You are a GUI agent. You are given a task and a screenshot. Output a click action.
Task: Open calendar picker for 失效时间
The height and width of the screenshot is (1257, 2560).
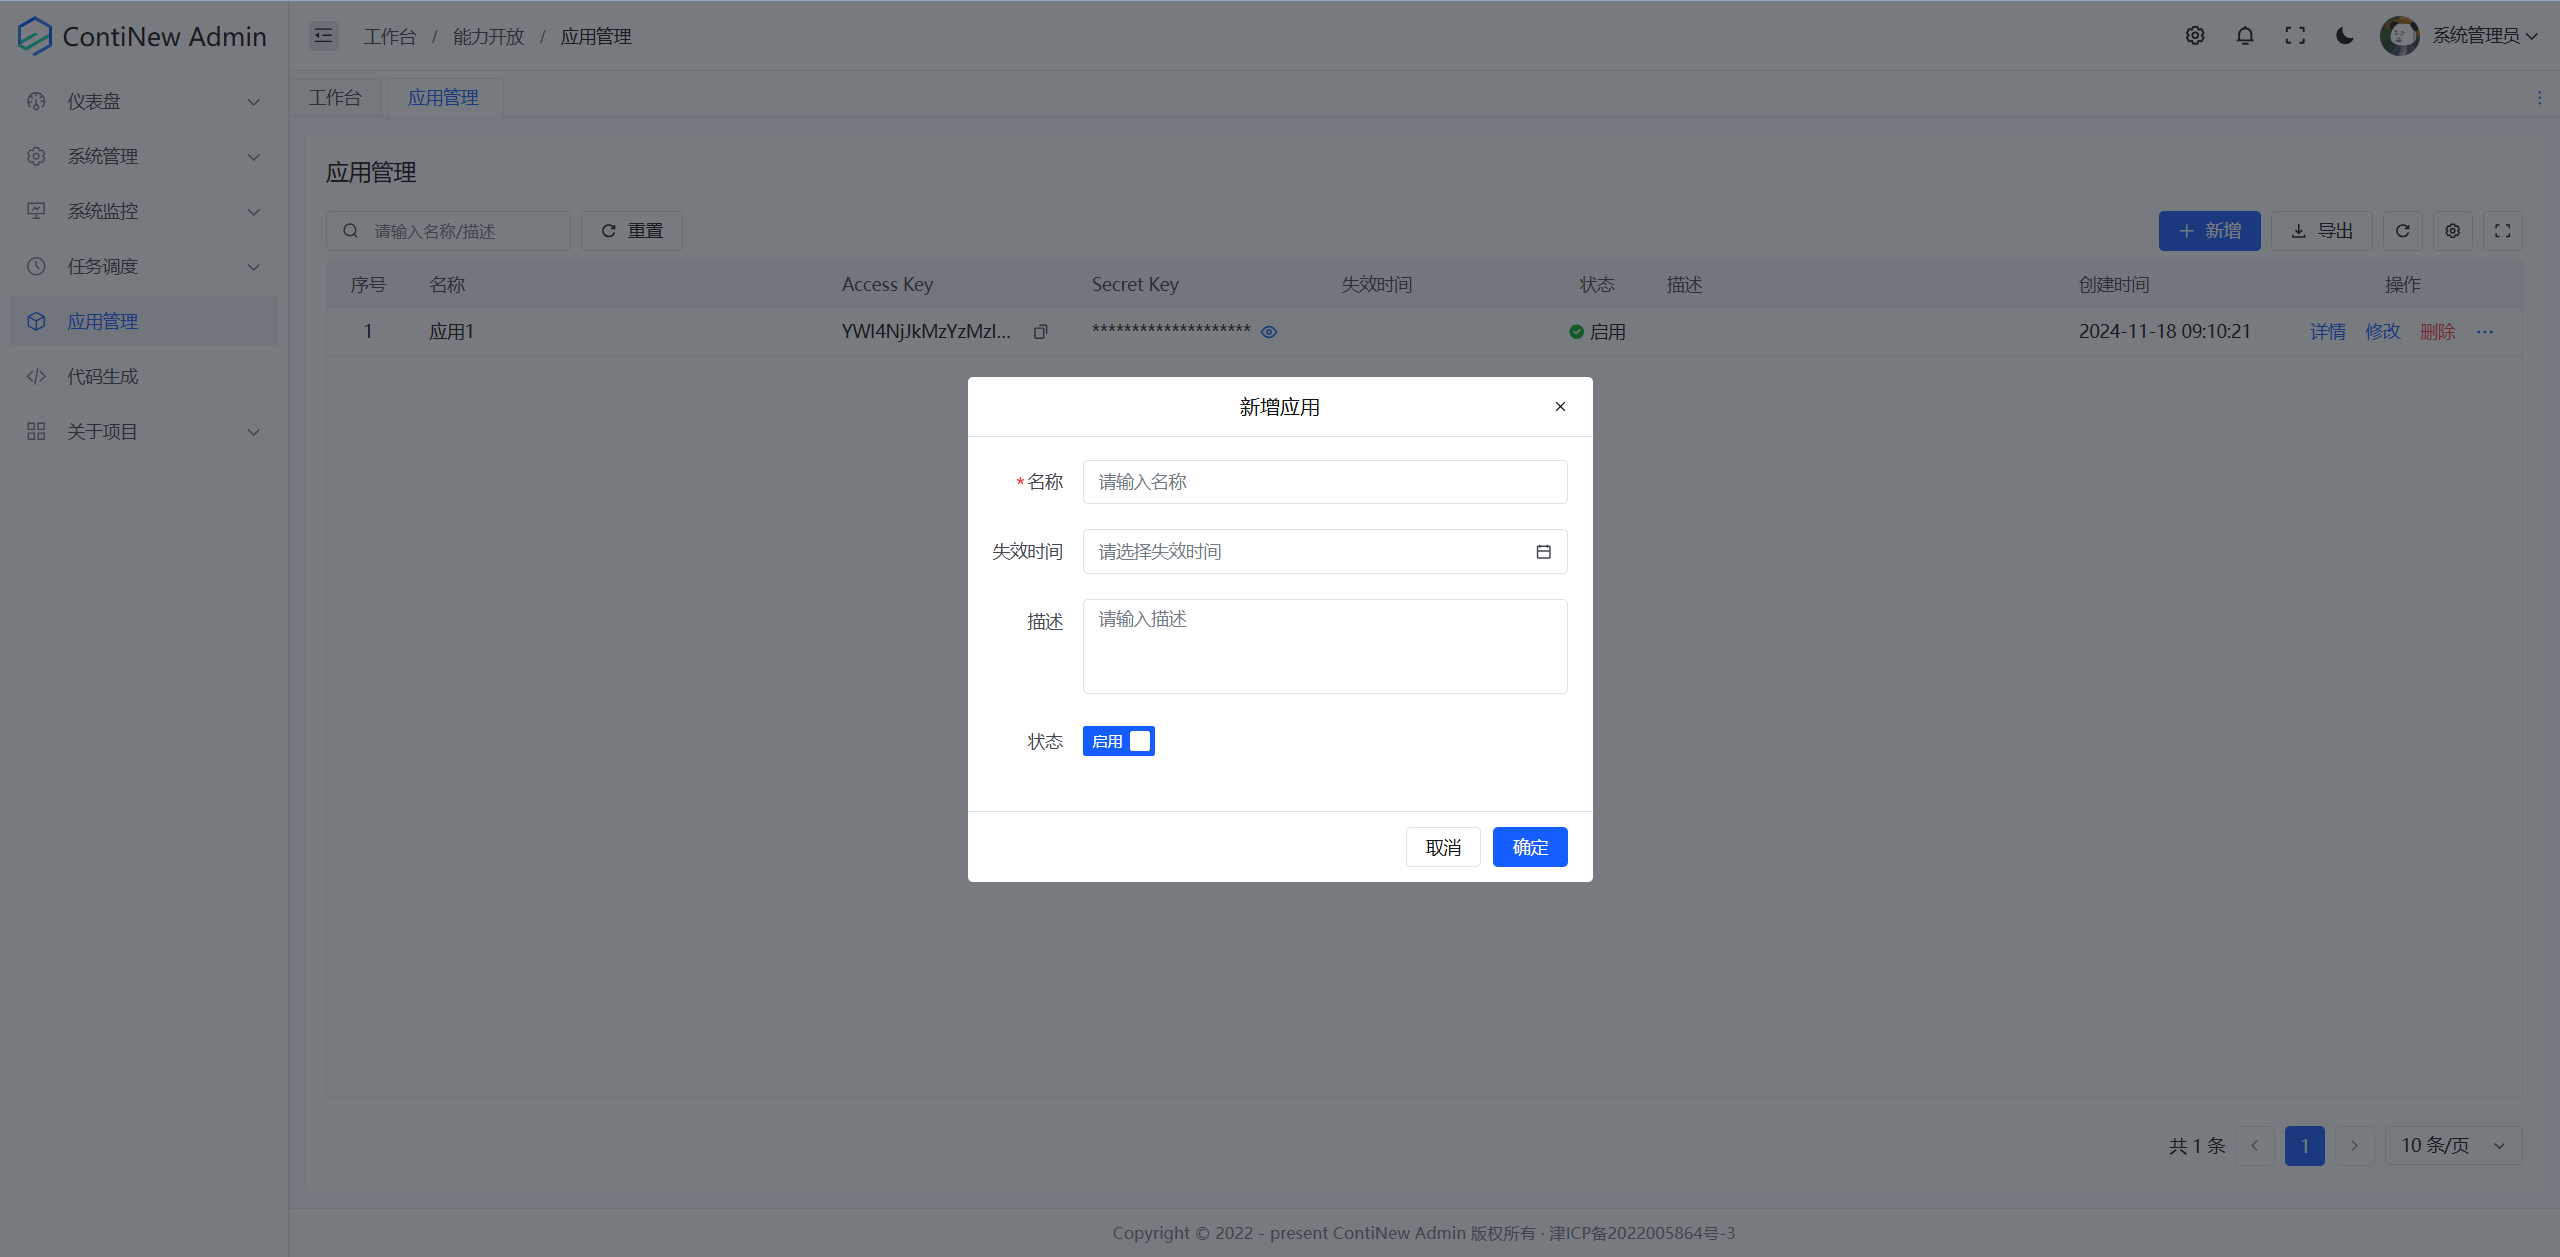pos(1543,552)
